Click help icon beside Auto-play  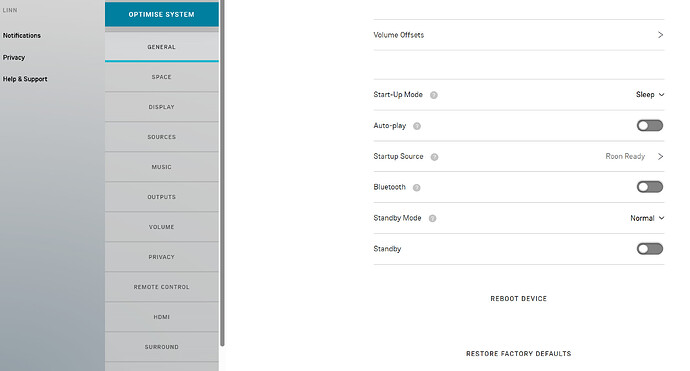417,126
